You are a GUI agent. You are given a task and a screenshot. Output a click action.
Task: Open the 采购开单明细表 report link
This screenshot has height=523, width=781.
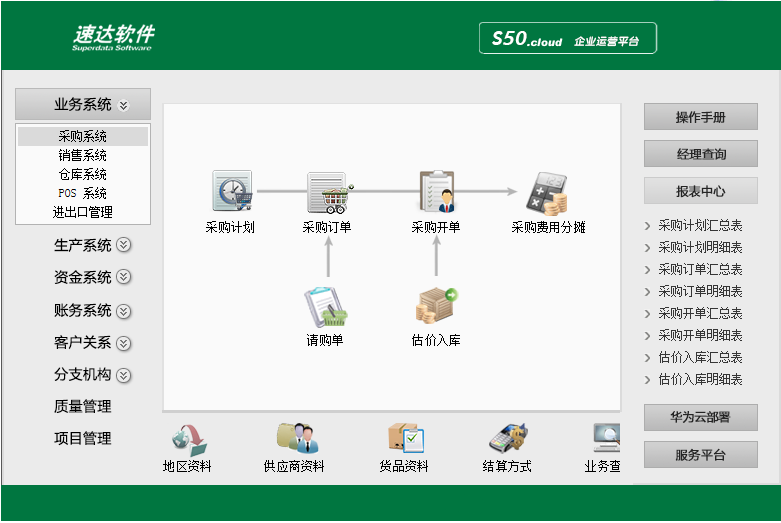pyautogui.click(x=700, y=335)
